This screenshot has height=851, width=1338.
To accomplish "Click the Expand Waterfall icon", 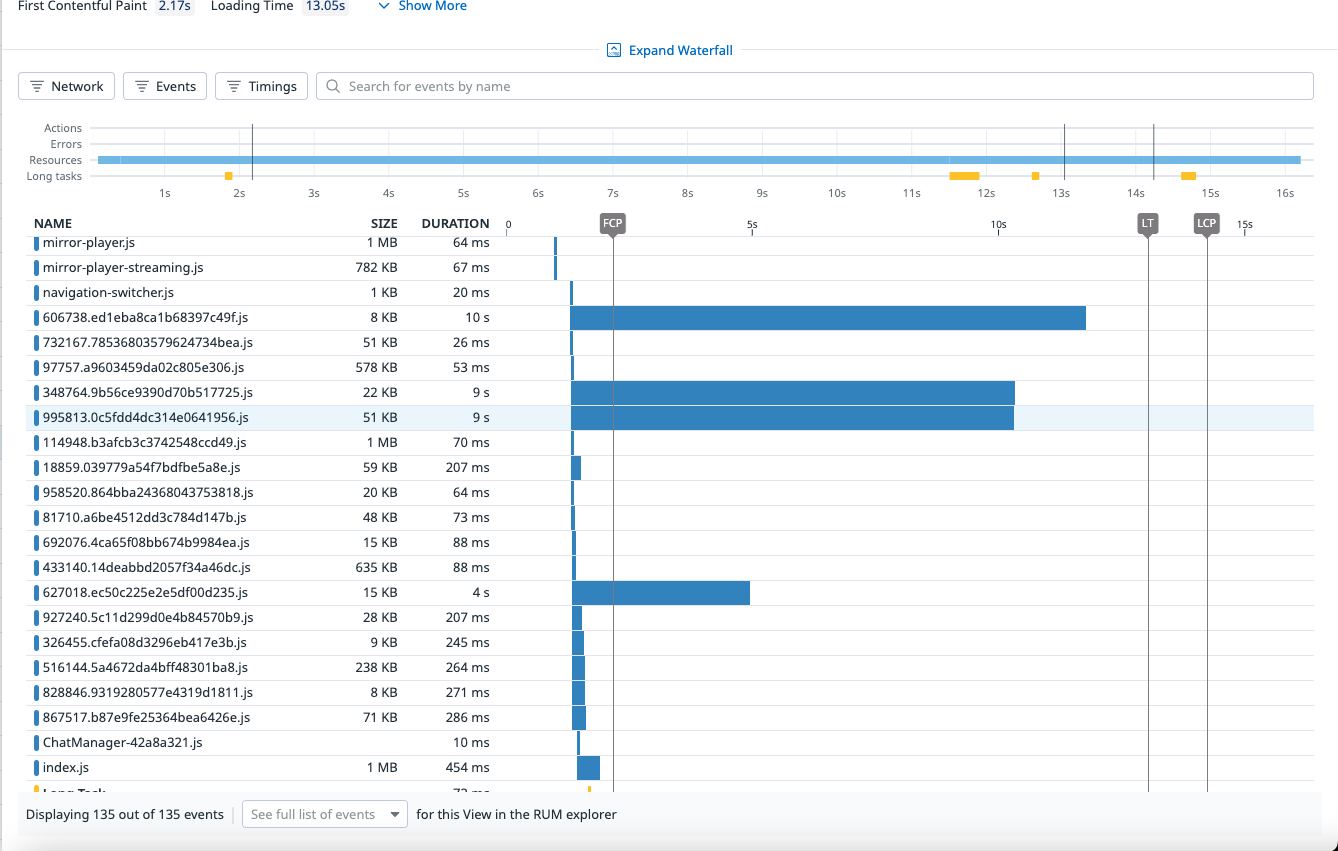I will coord(614,51).
